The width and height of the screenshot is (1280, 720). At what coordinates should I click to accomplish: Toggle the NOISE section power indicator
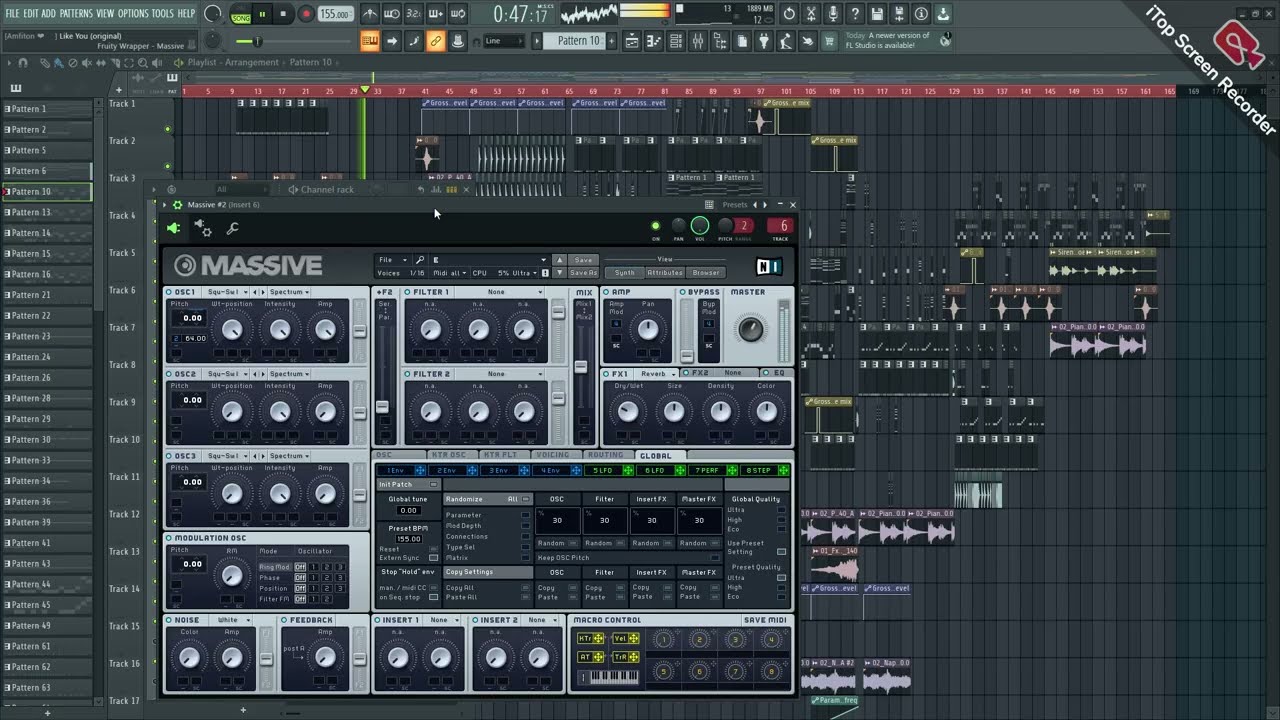[x=170, y=620]
